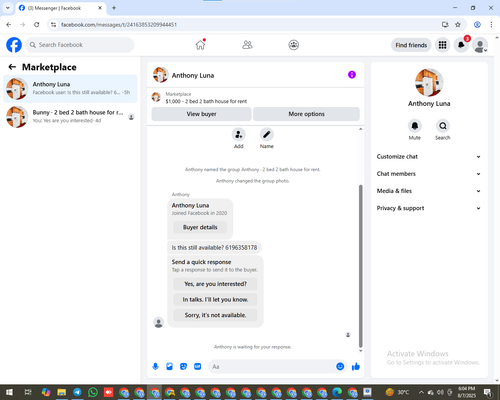The image size is (500, 400).
Task: Send 'Yes, are you interested?' response
Action: [x=215, y=284]
